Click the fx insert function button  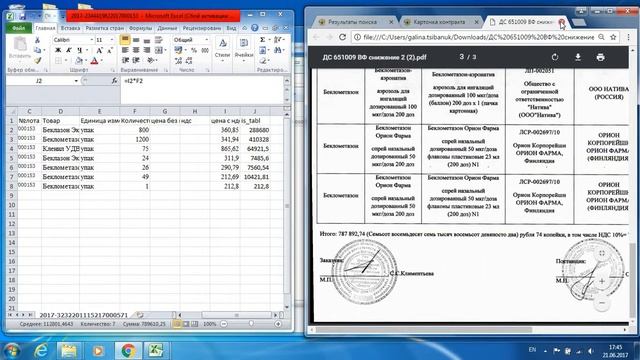(114, 81)
